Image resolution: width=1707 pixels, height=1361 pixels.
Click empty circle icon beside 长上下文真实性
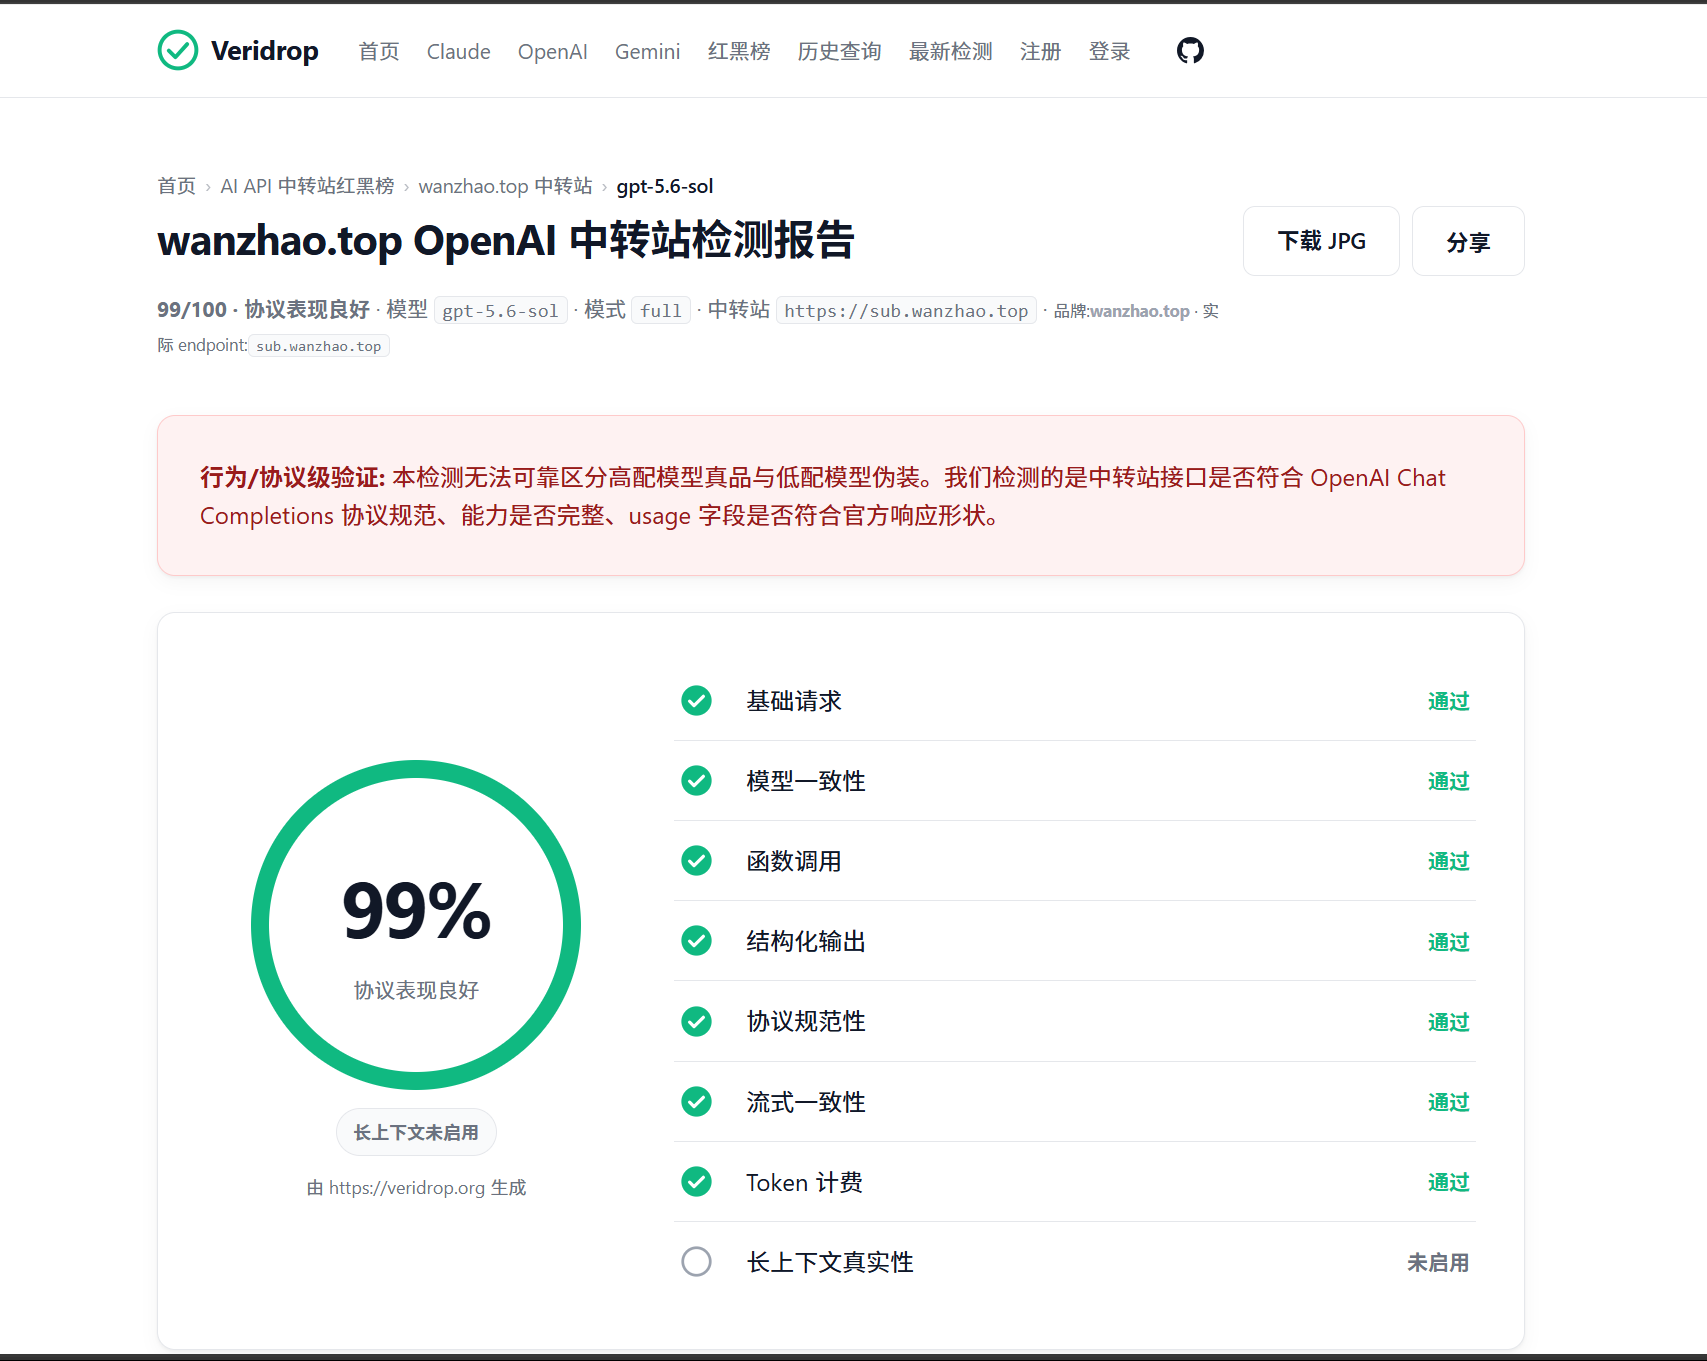tap(696, 1262)
